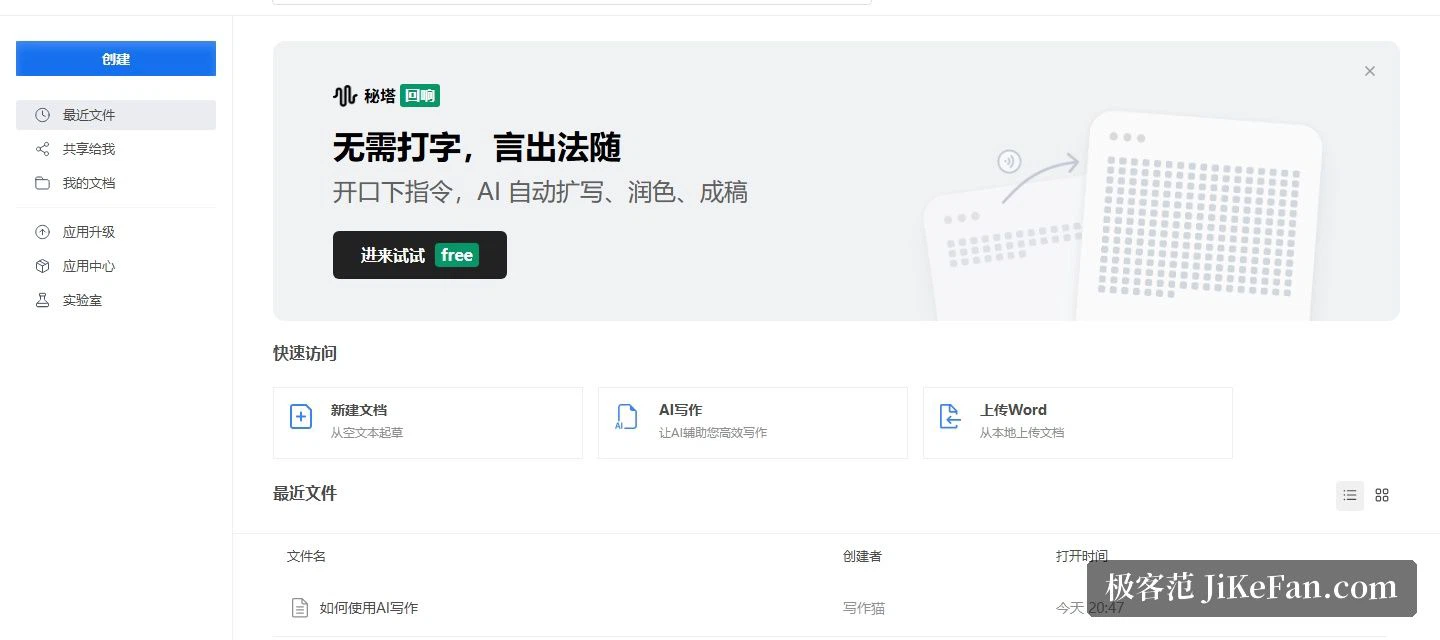Image resolution: width=1440 pixels, height=640 pixels.
Task: Click the 进来试试 free button
Action: tap(420, 255)
